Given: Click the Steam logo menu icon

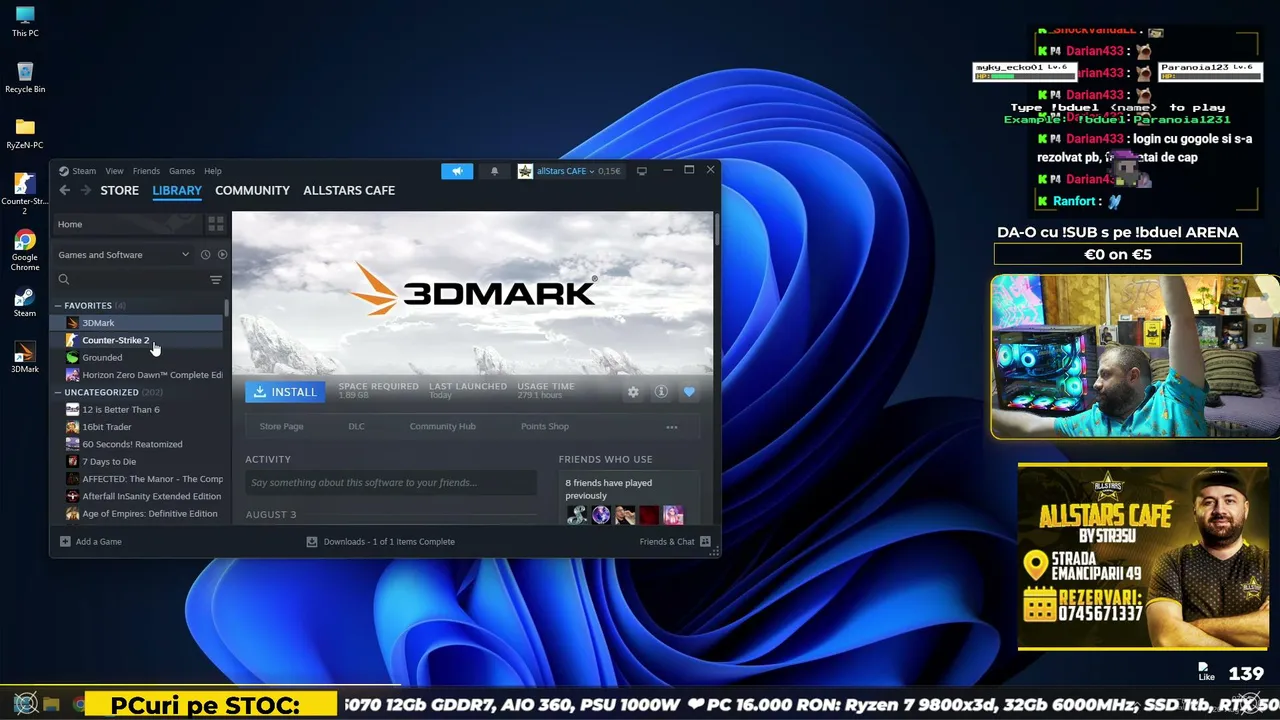Looking at the screenshot, I should coord(64,171).
